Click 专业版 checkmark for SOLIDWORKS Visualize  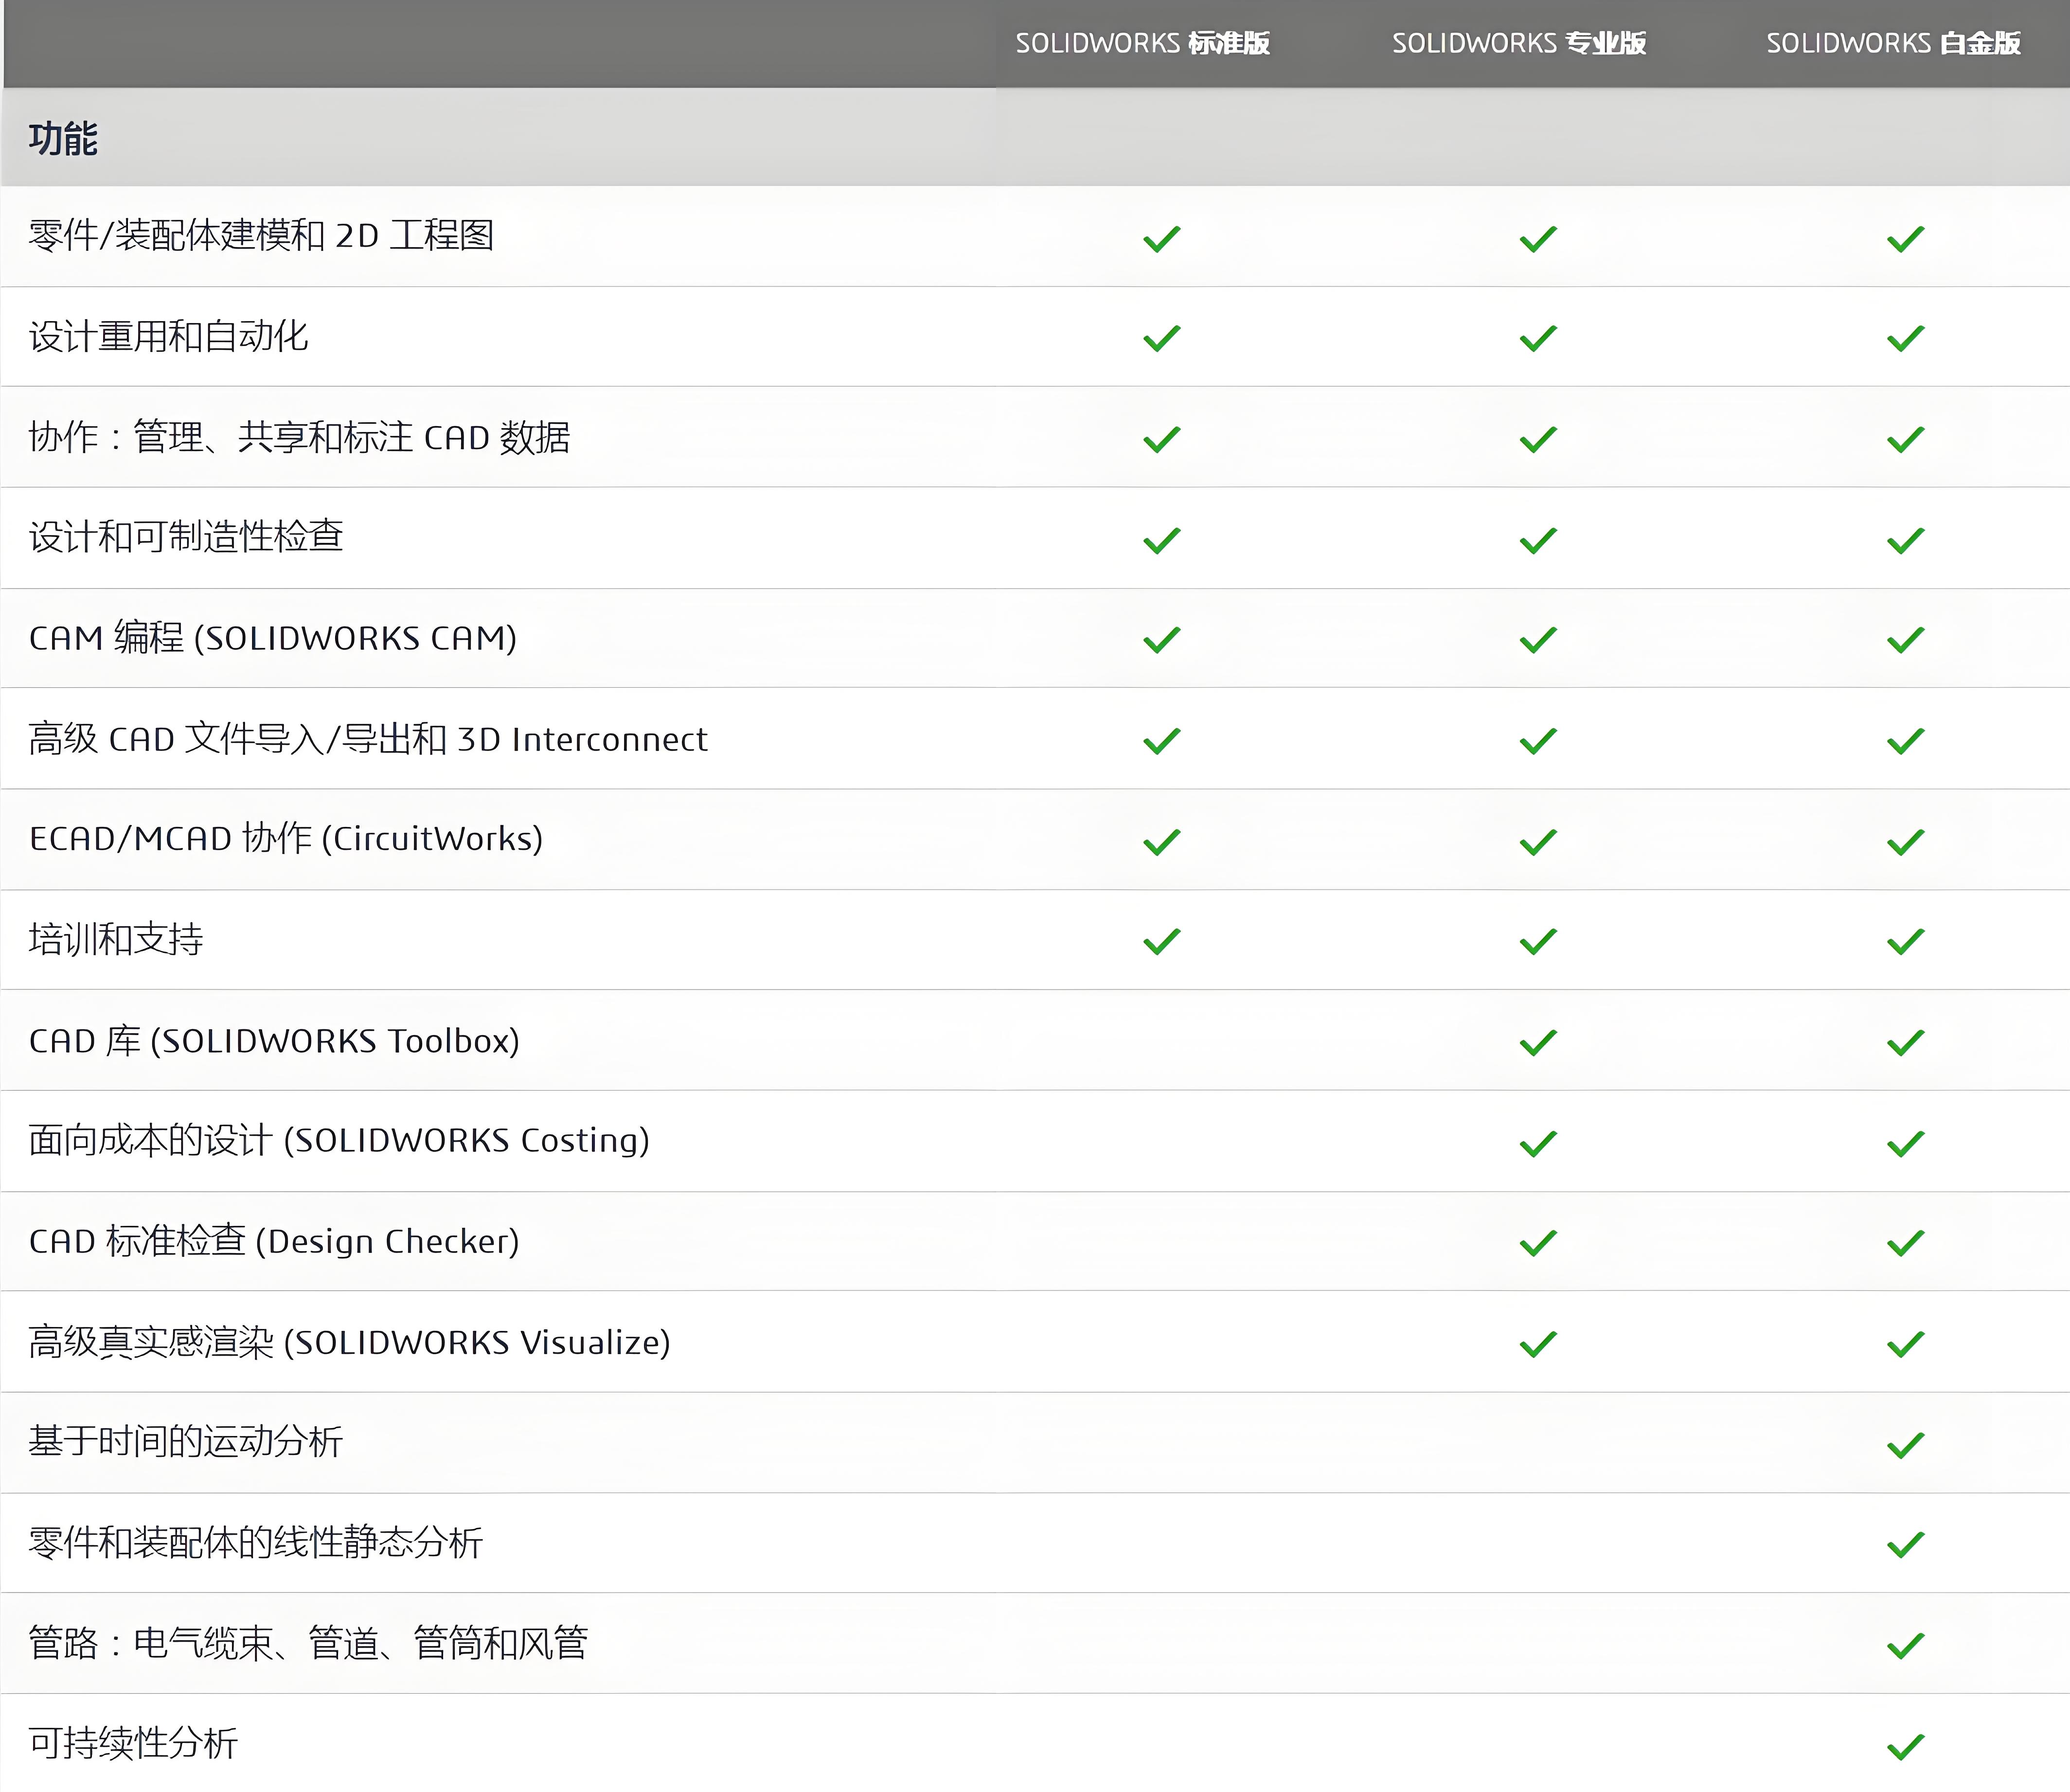pyautogui.click(x=1538, y=1344)
